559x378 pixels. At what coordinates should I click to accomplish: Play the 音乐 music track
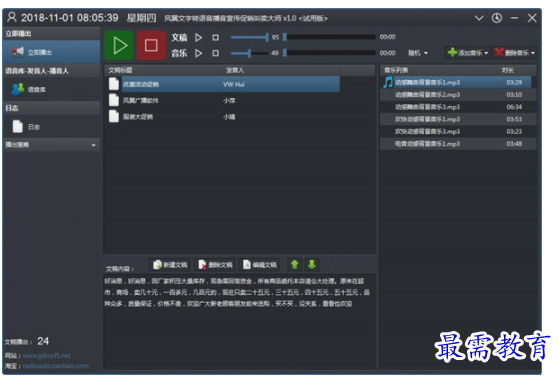pos(199,53)
